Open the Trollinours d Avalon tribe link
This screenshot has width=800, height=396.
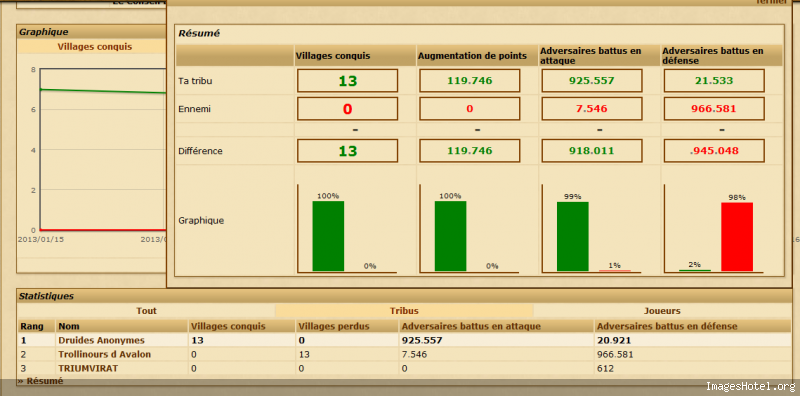tap(105, 354)
